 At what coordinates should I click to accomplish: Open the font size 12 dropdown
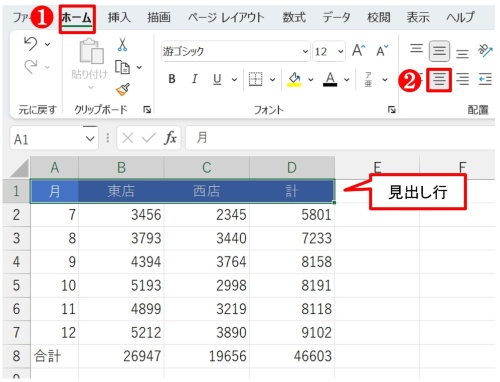pos(340,52)
